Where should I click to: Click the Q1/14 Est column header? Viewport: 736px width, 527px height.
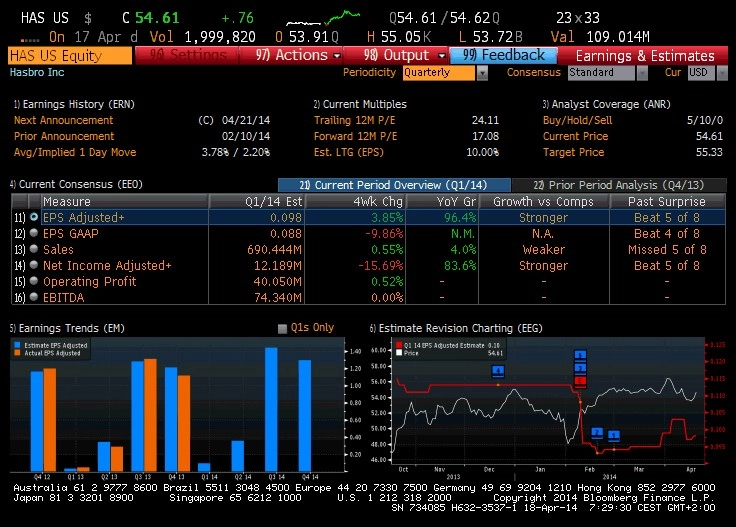(257, 202)
